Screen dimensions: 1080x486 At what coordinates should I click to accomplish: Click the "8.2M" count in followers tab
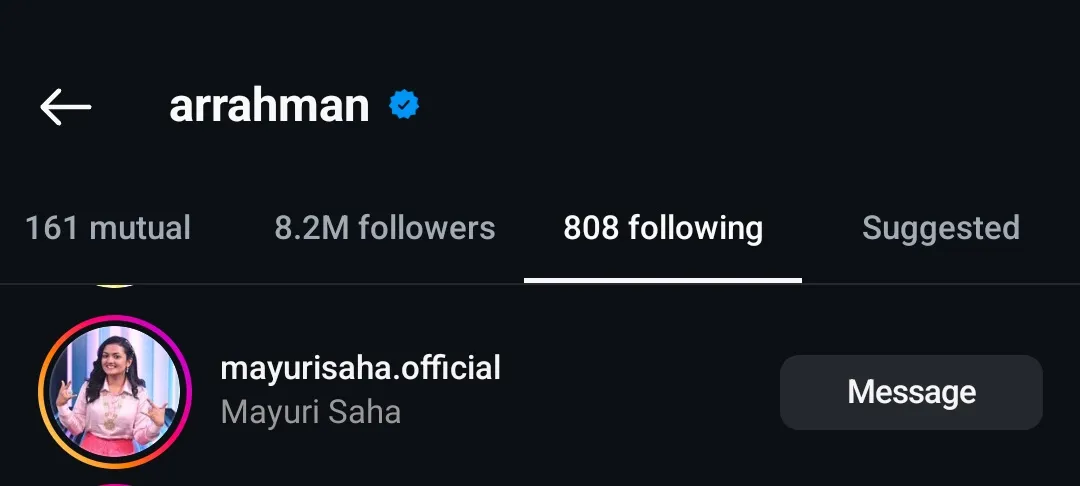(x=312, y=228)
